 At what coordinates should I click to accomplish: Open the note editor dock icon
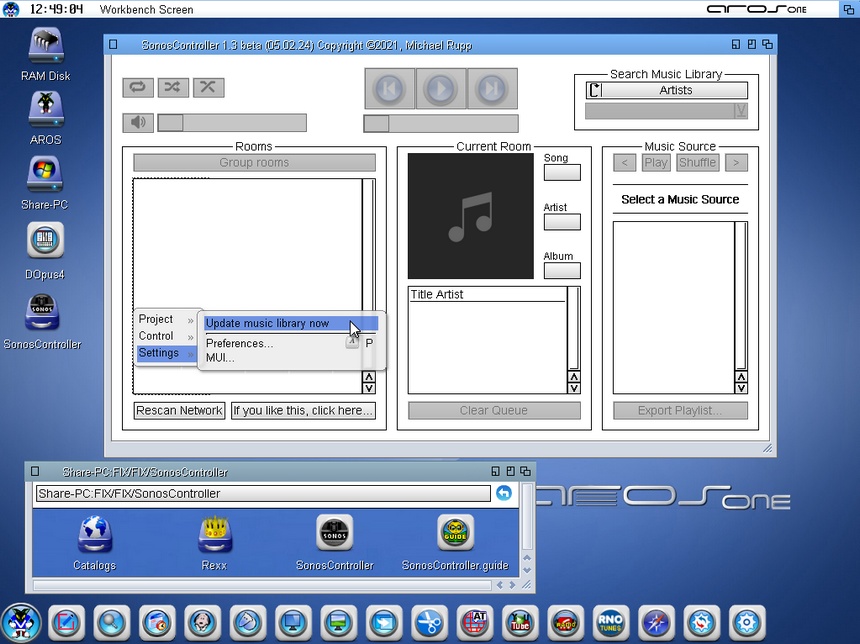coord(66,623)
